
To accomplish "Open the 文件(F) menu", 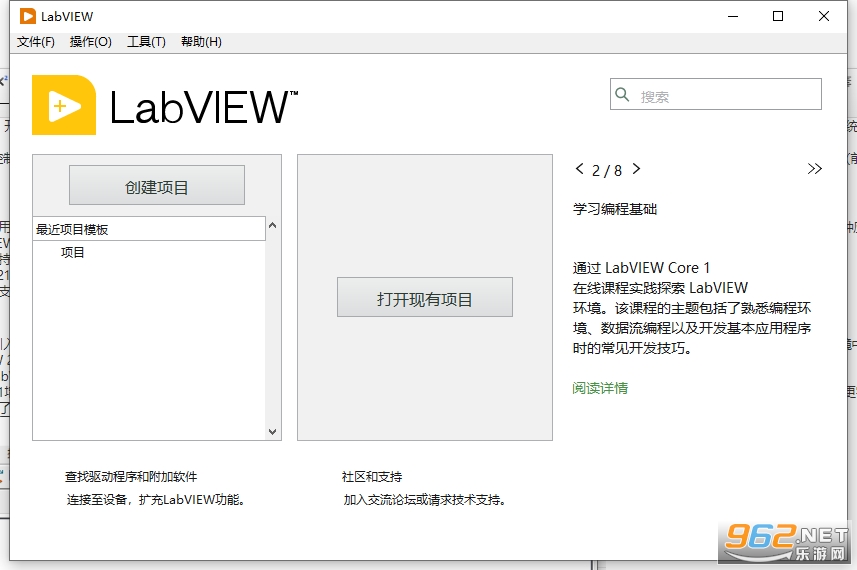I will tap(36, 42).
